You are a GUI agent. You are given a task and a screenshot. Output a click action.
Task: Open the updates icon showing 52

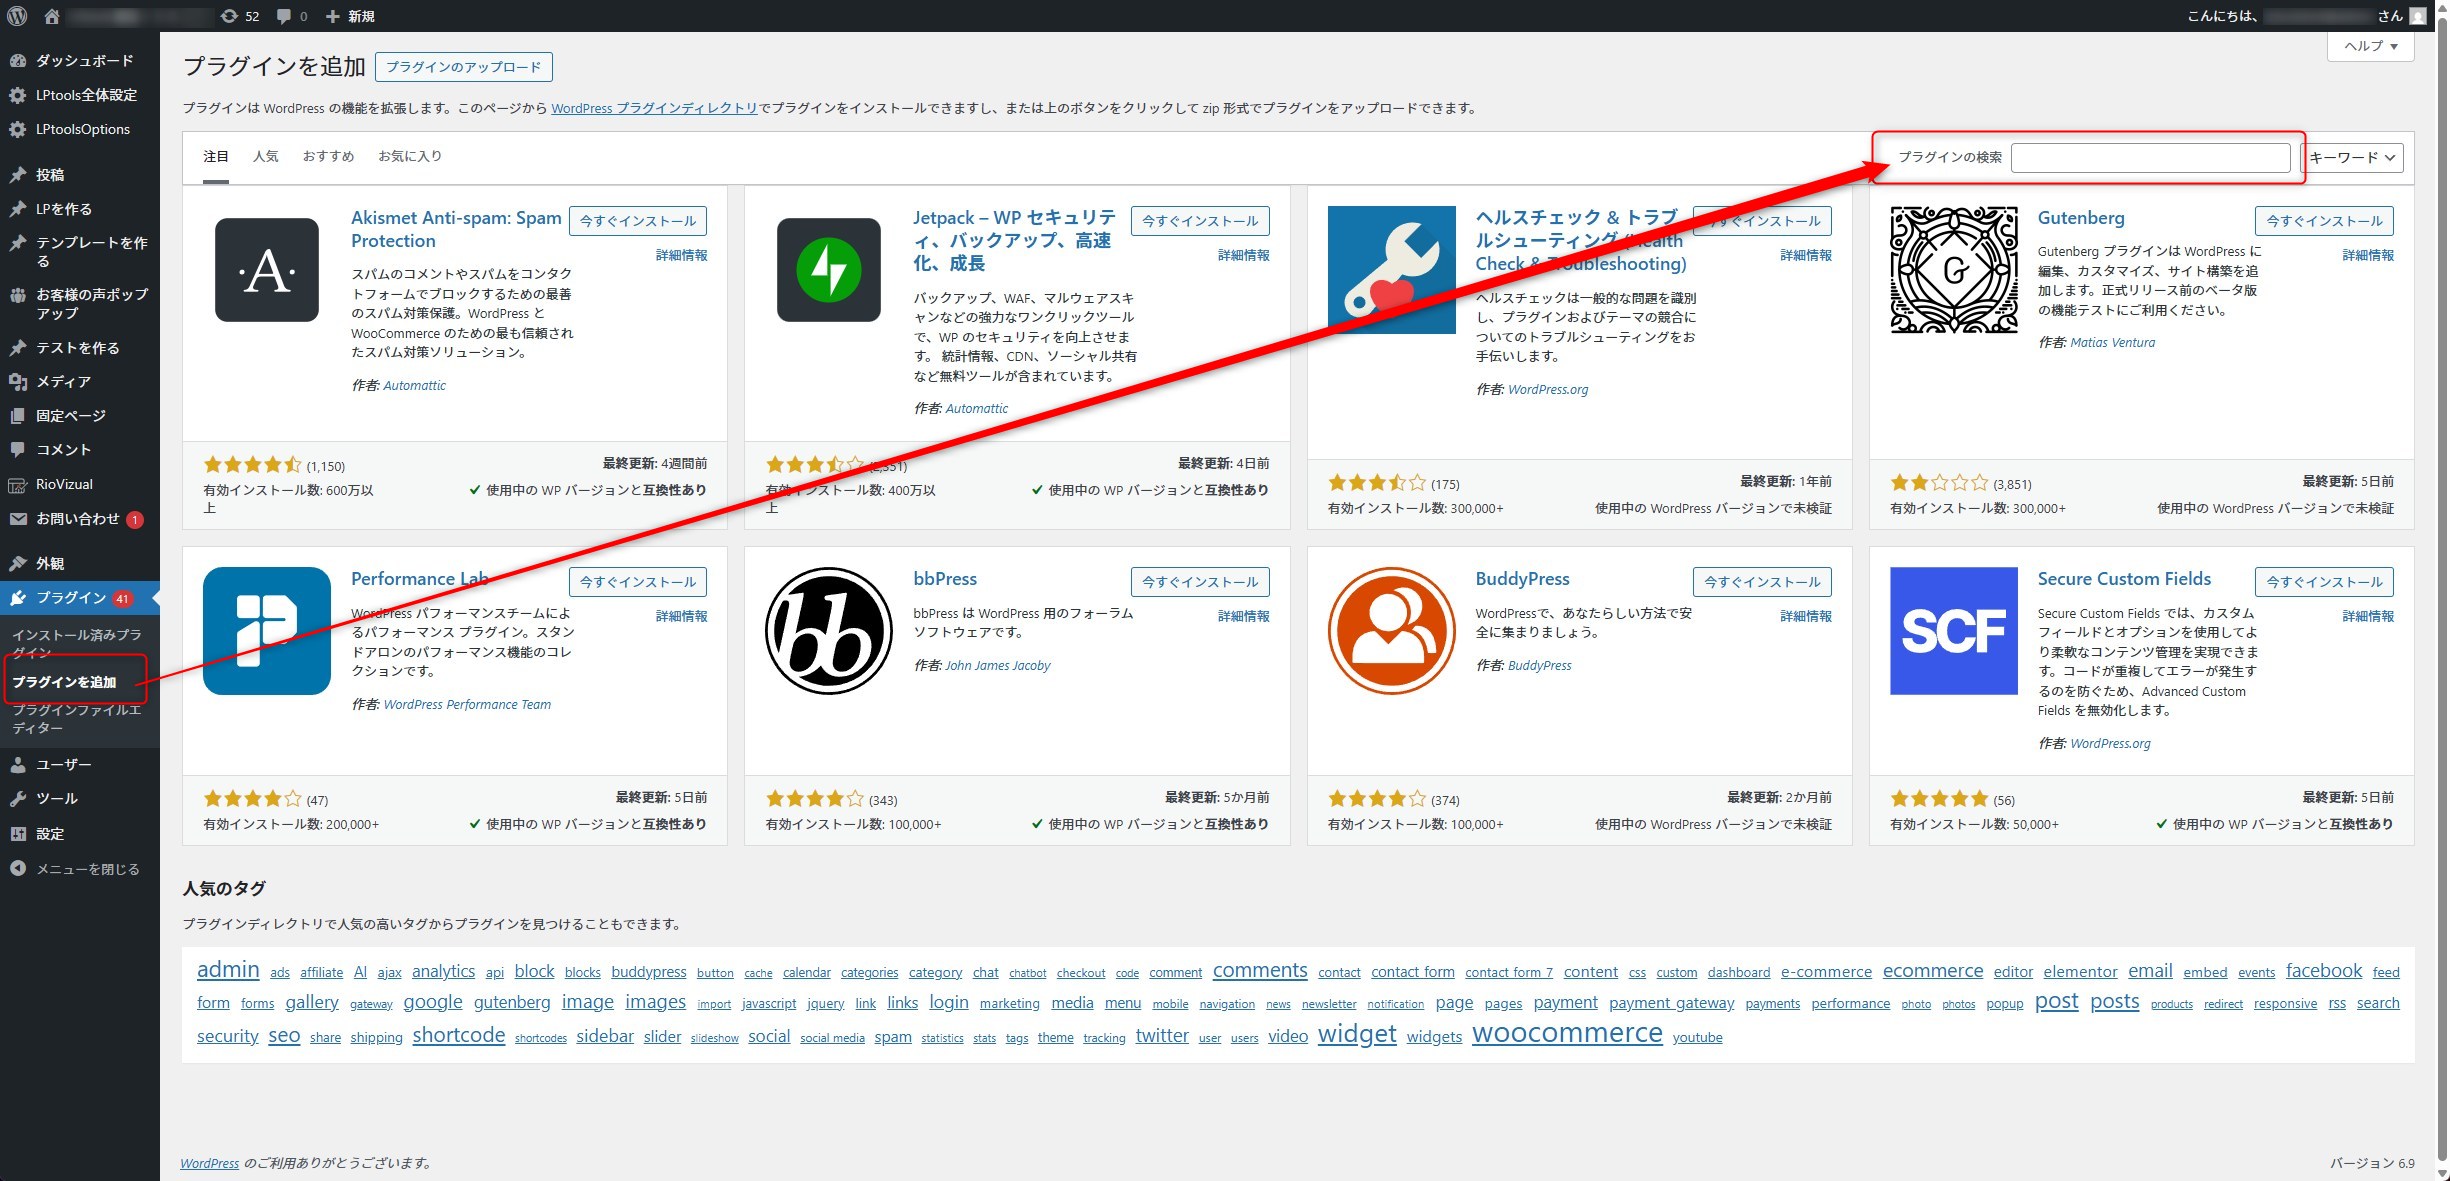click(239, 16)
